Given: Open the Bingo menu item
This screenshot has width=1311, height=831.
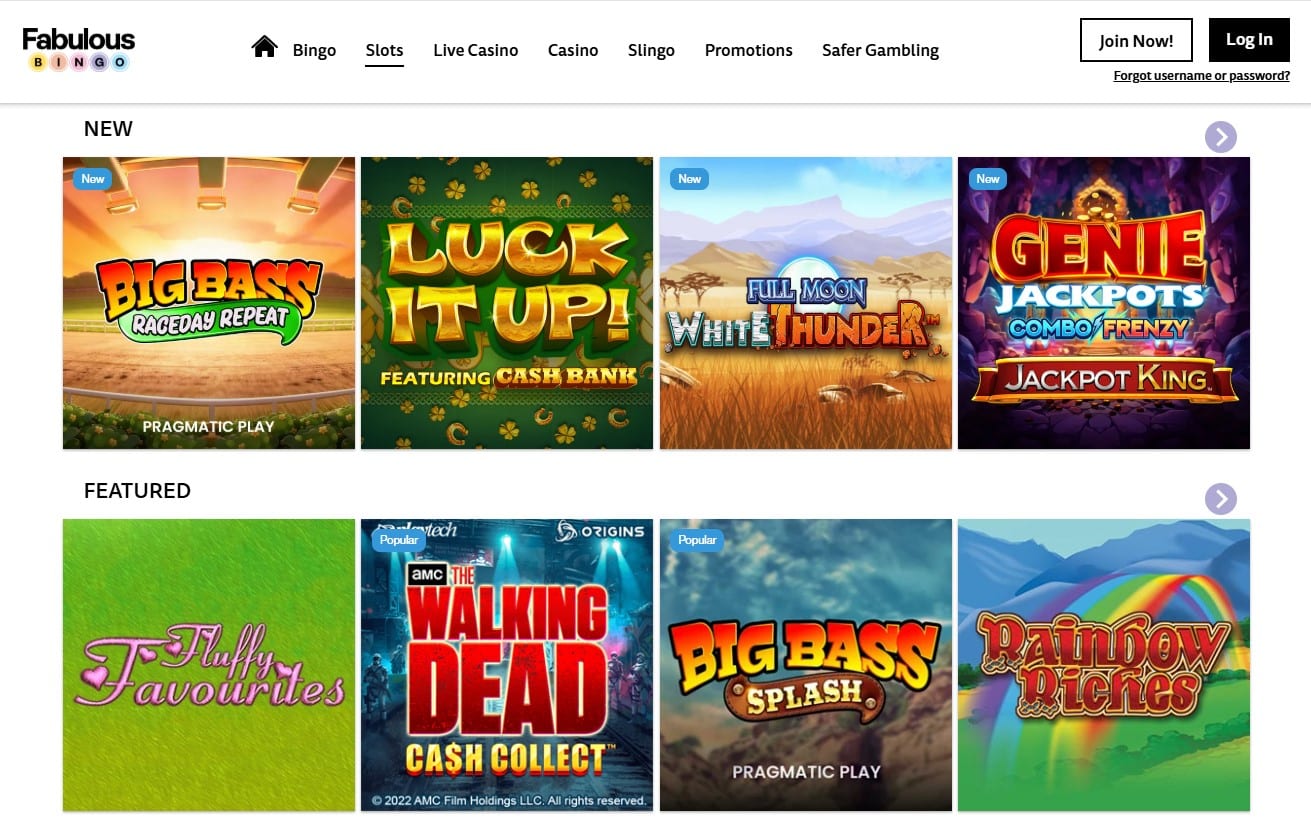Looking at the screenshot, I should pyautogui.click(x=314, y=50).
